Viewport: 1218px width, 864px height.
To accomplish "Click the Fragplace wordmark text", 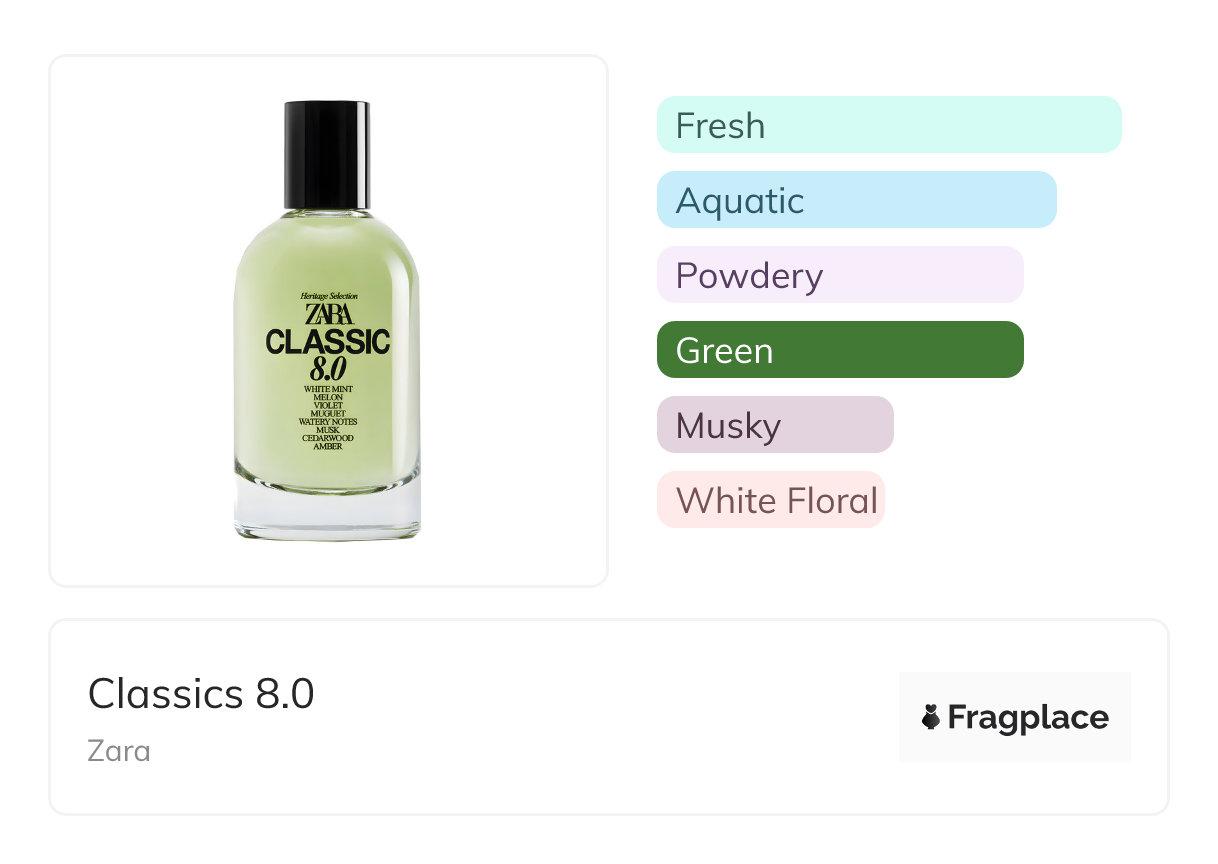I will point(1028,718).
